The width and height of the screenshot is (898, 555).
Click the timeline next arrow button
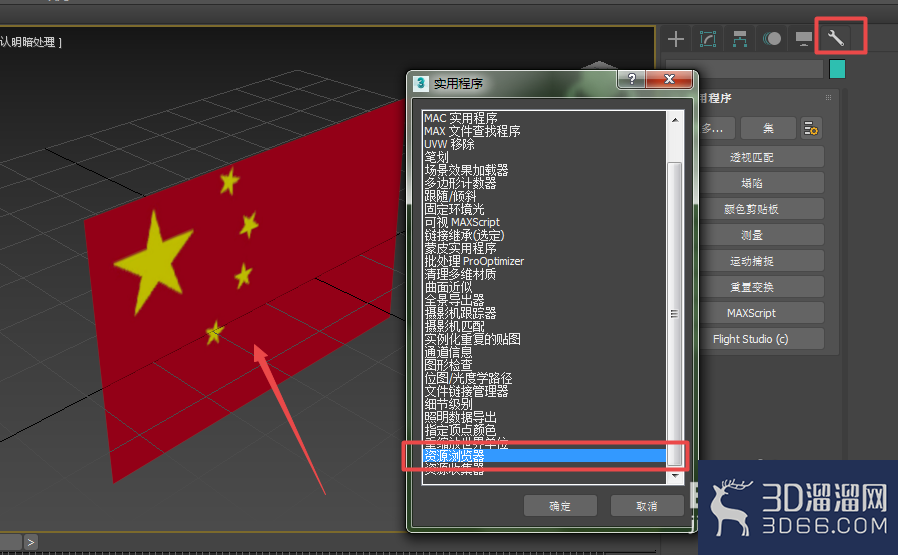[x=30, y=542]
